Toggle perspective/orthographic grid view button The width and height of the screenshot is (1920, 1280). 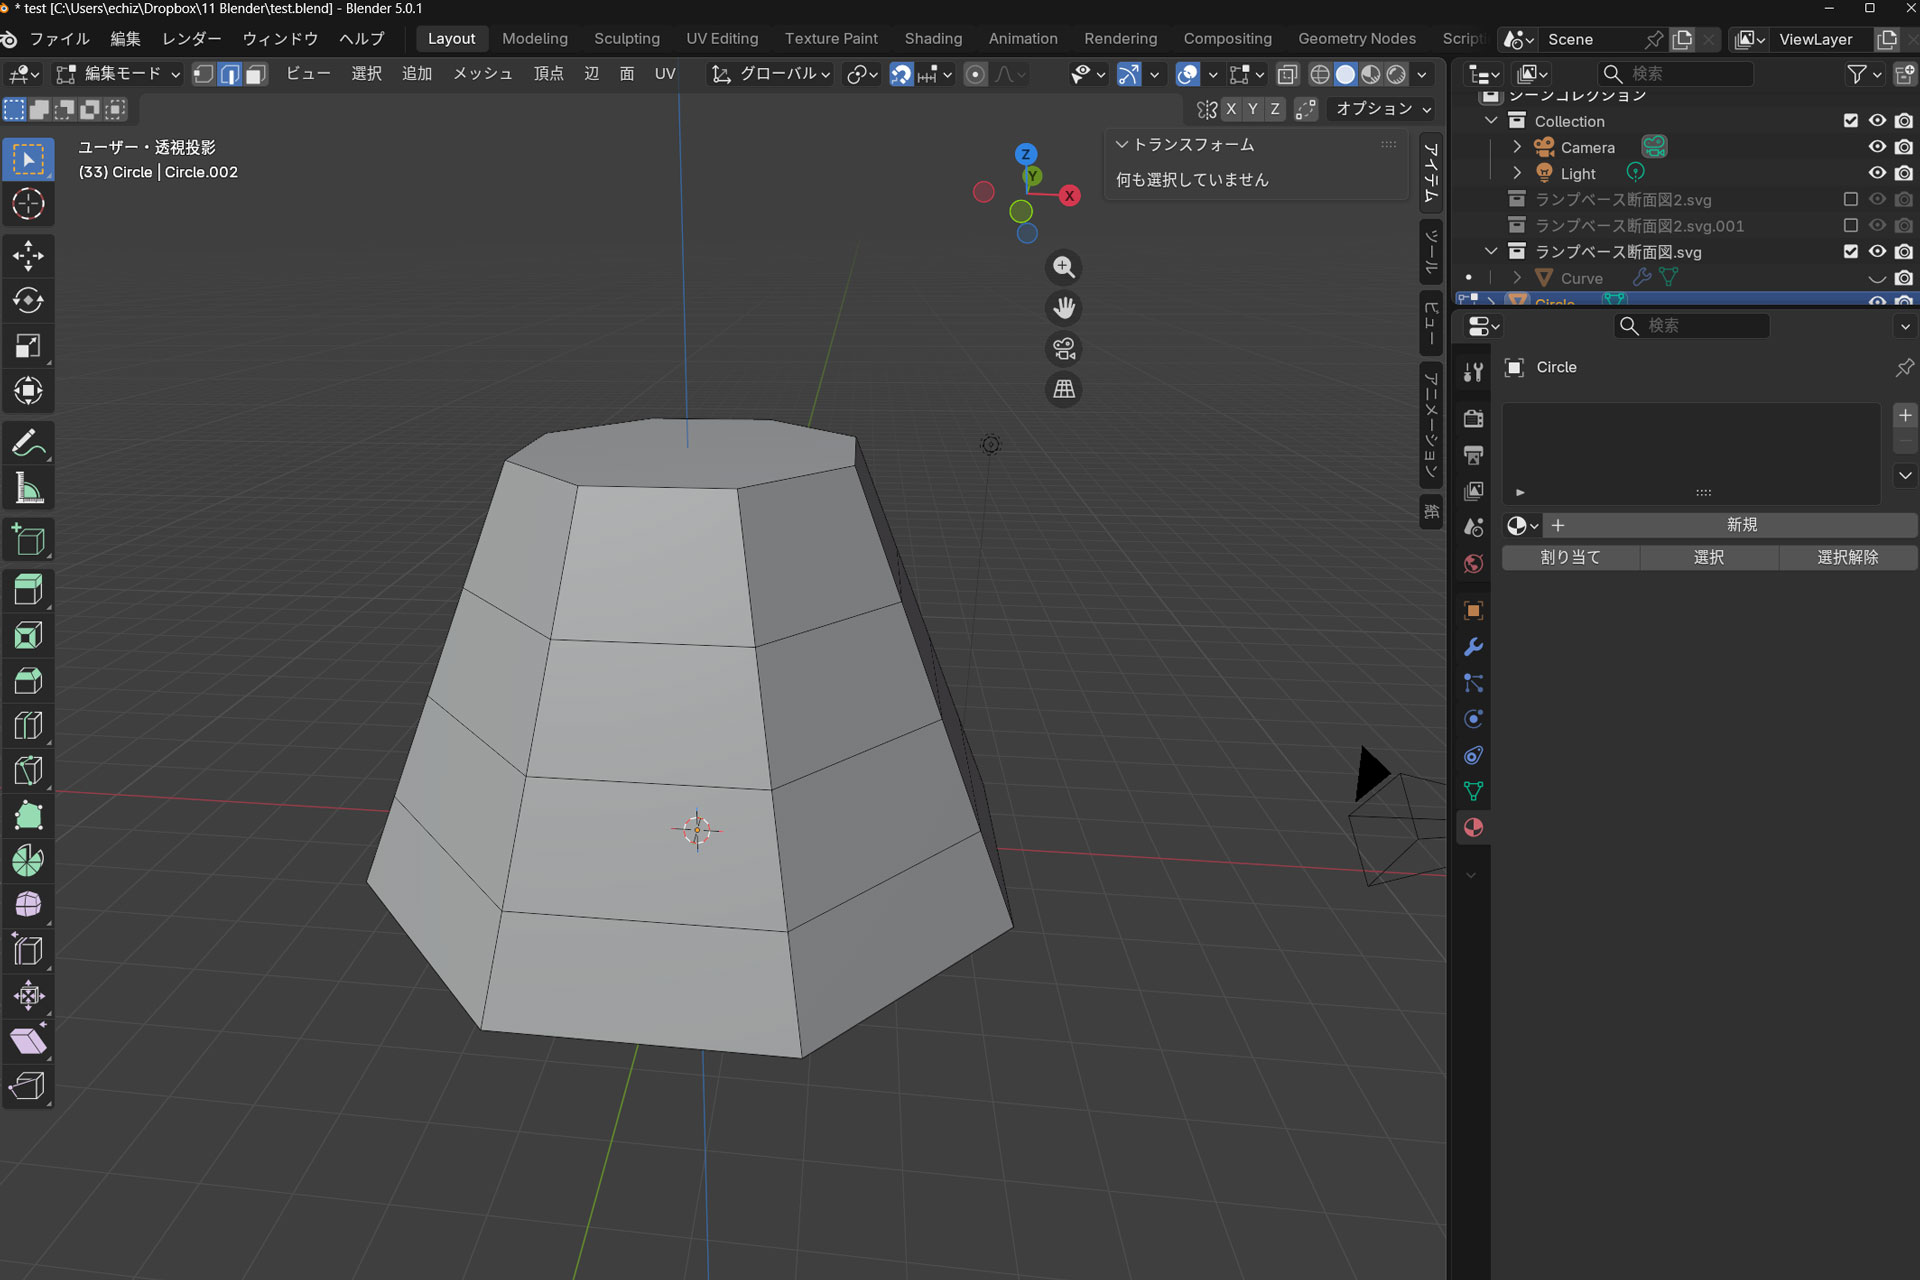[1064, 390]
